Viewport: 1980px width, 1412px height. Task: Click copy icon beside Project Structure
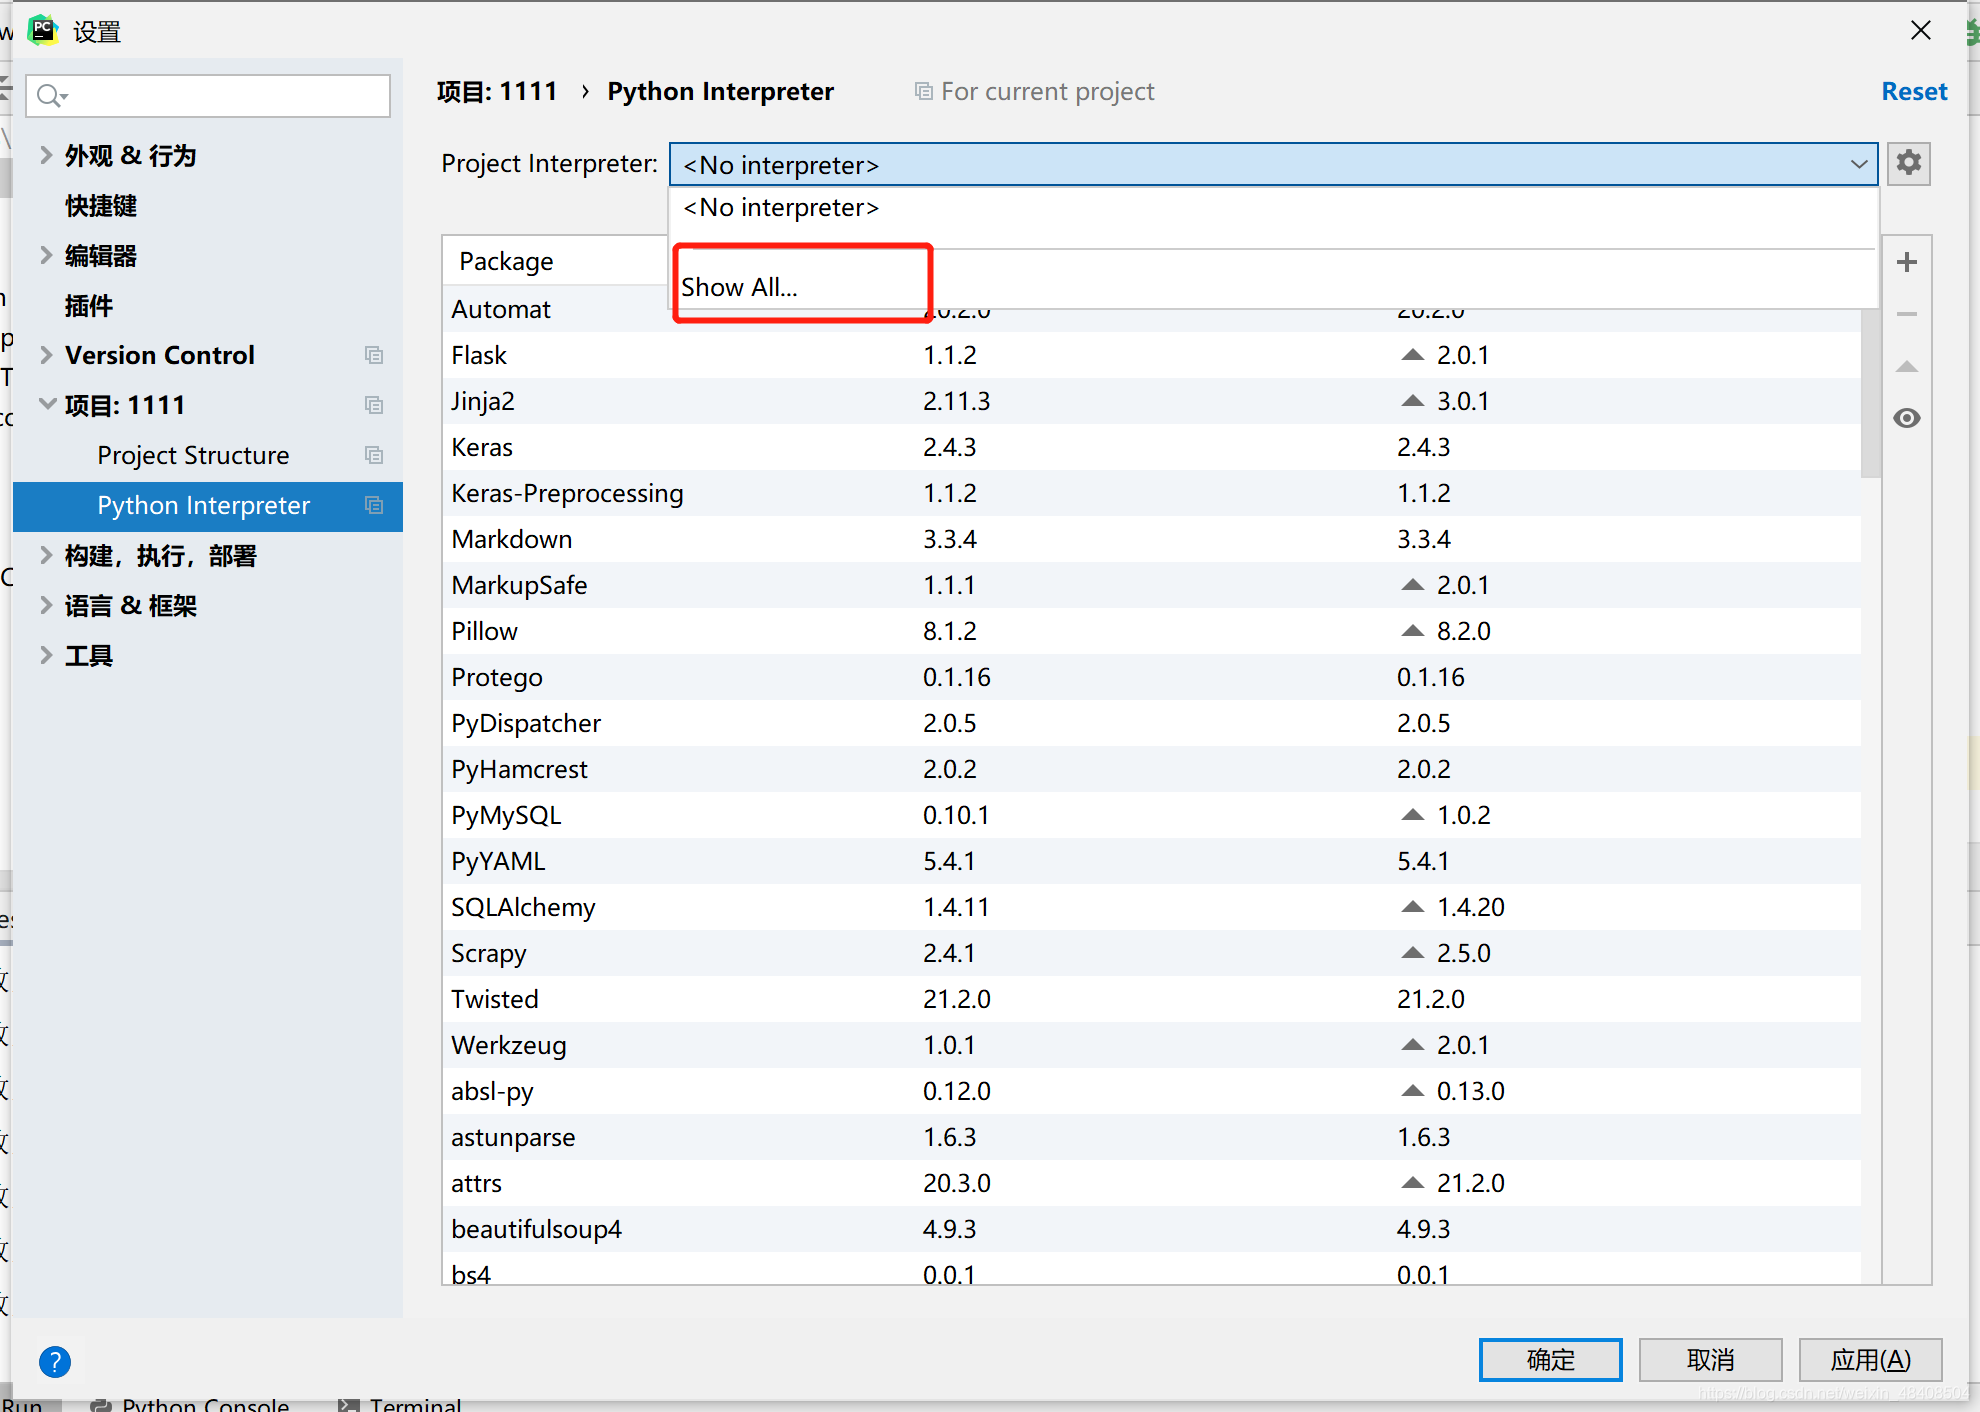374,455
